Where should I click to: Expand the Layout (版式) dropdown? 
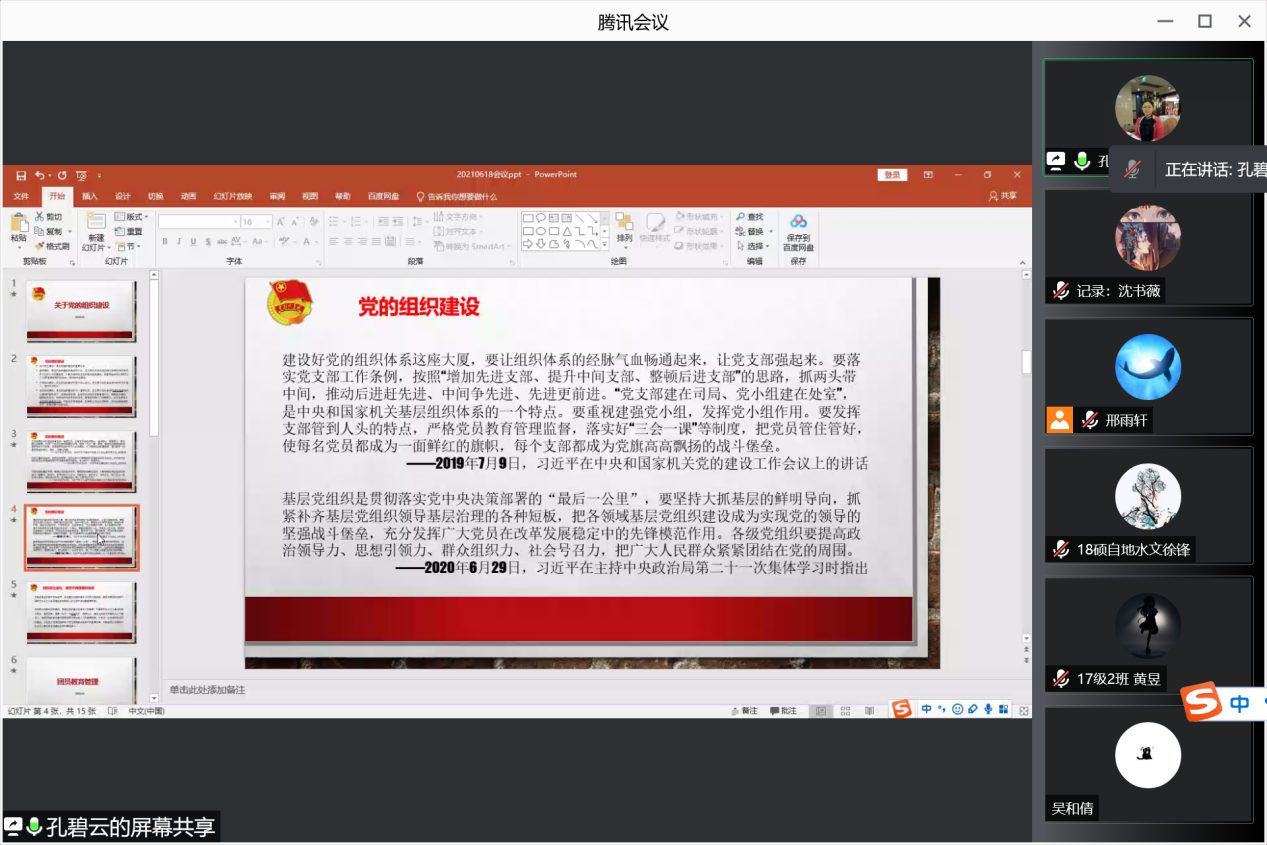(131, 217)
